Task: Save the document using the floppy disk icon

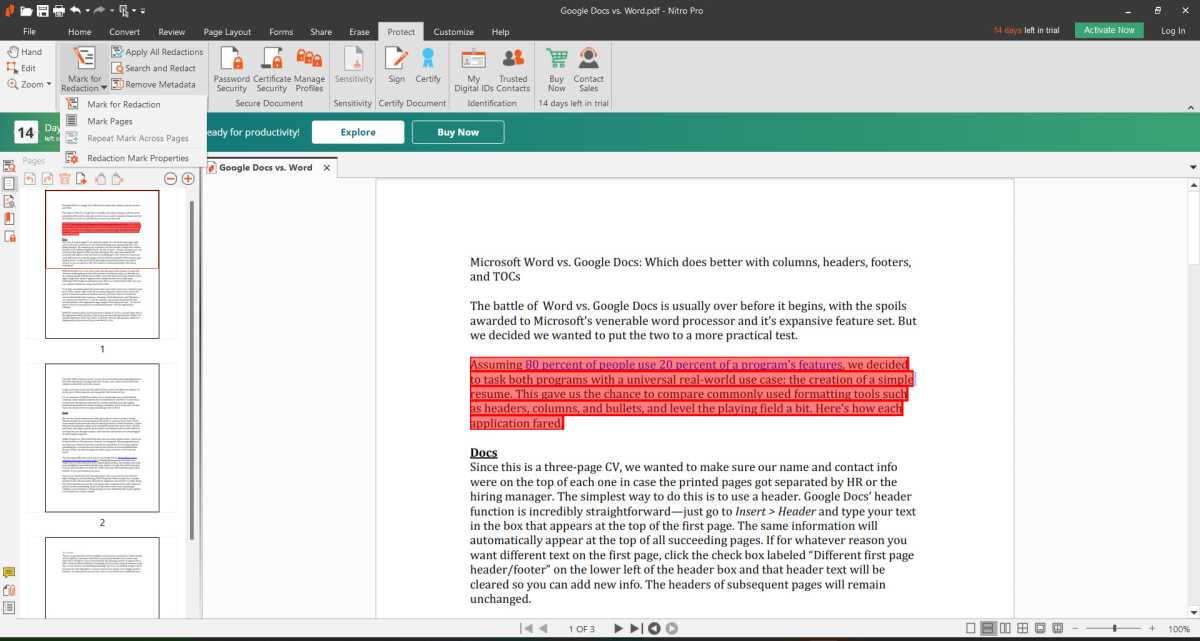Action: 42,10
